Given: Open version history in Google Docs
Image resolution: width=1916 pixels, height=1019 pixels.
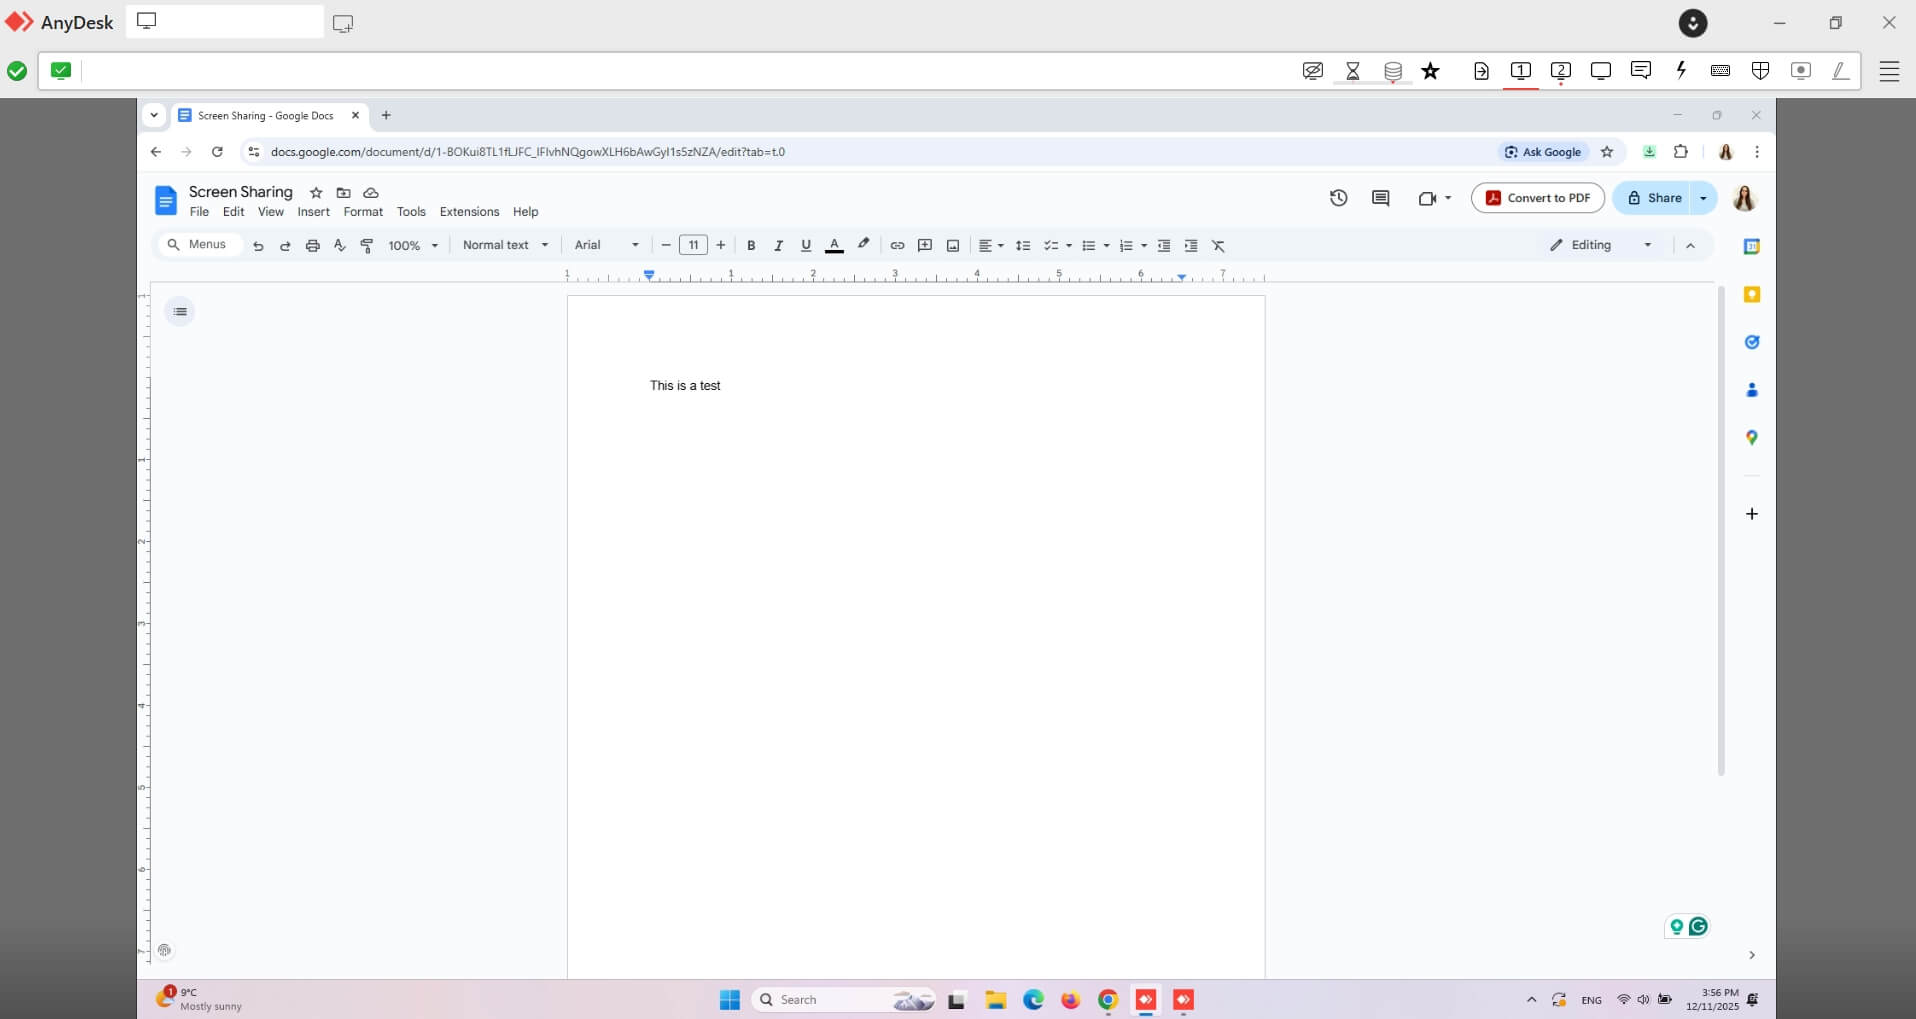Looking at the screenshot, I should (1339, 197).
